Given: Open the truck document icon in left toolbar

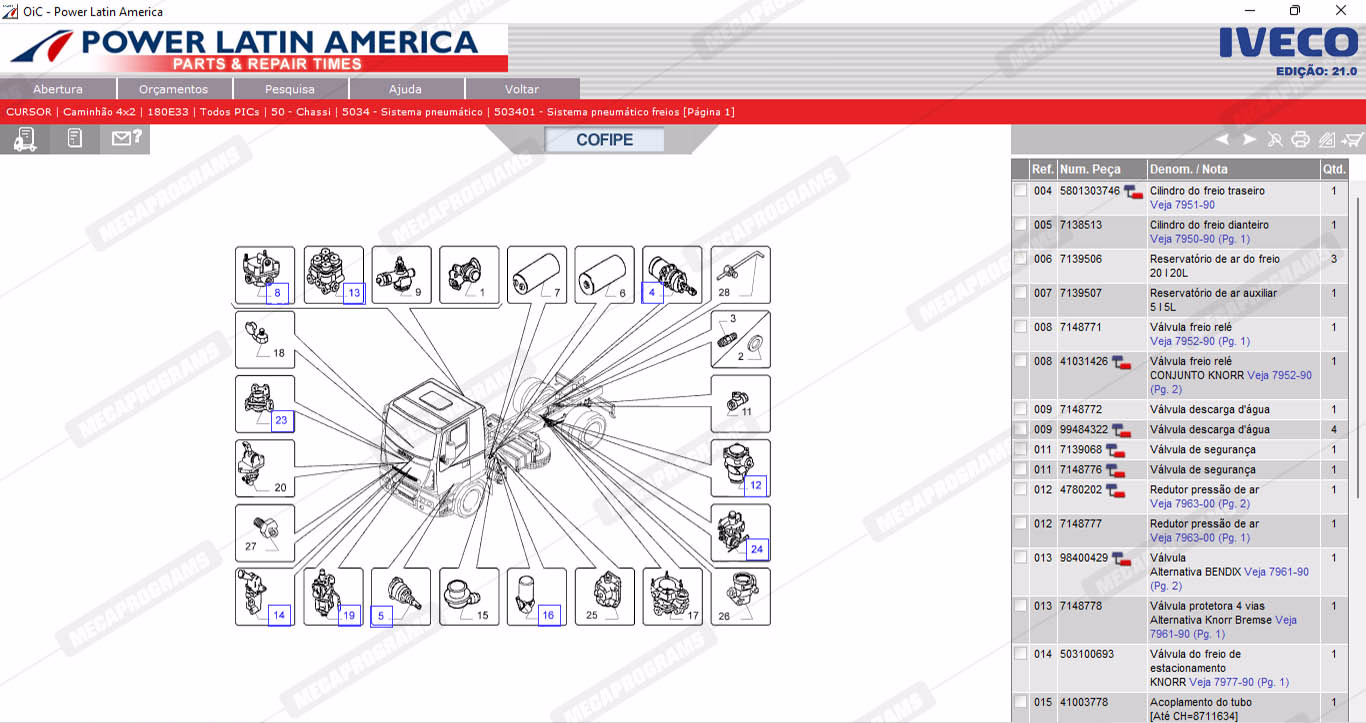Looking at the screenshot, I should 24,140.
